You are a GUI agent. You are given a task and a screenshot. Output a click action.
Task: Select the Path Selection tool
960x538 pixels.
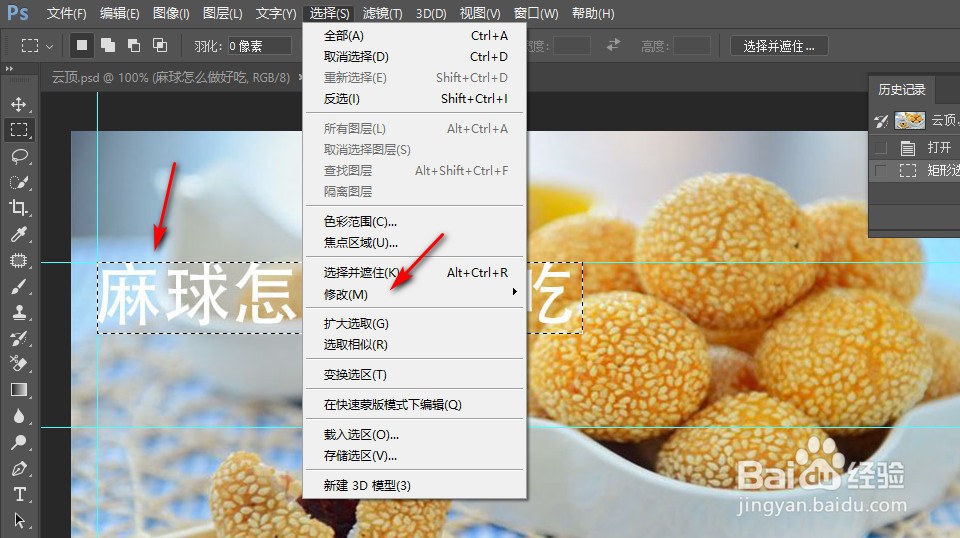tap(18, 520)
